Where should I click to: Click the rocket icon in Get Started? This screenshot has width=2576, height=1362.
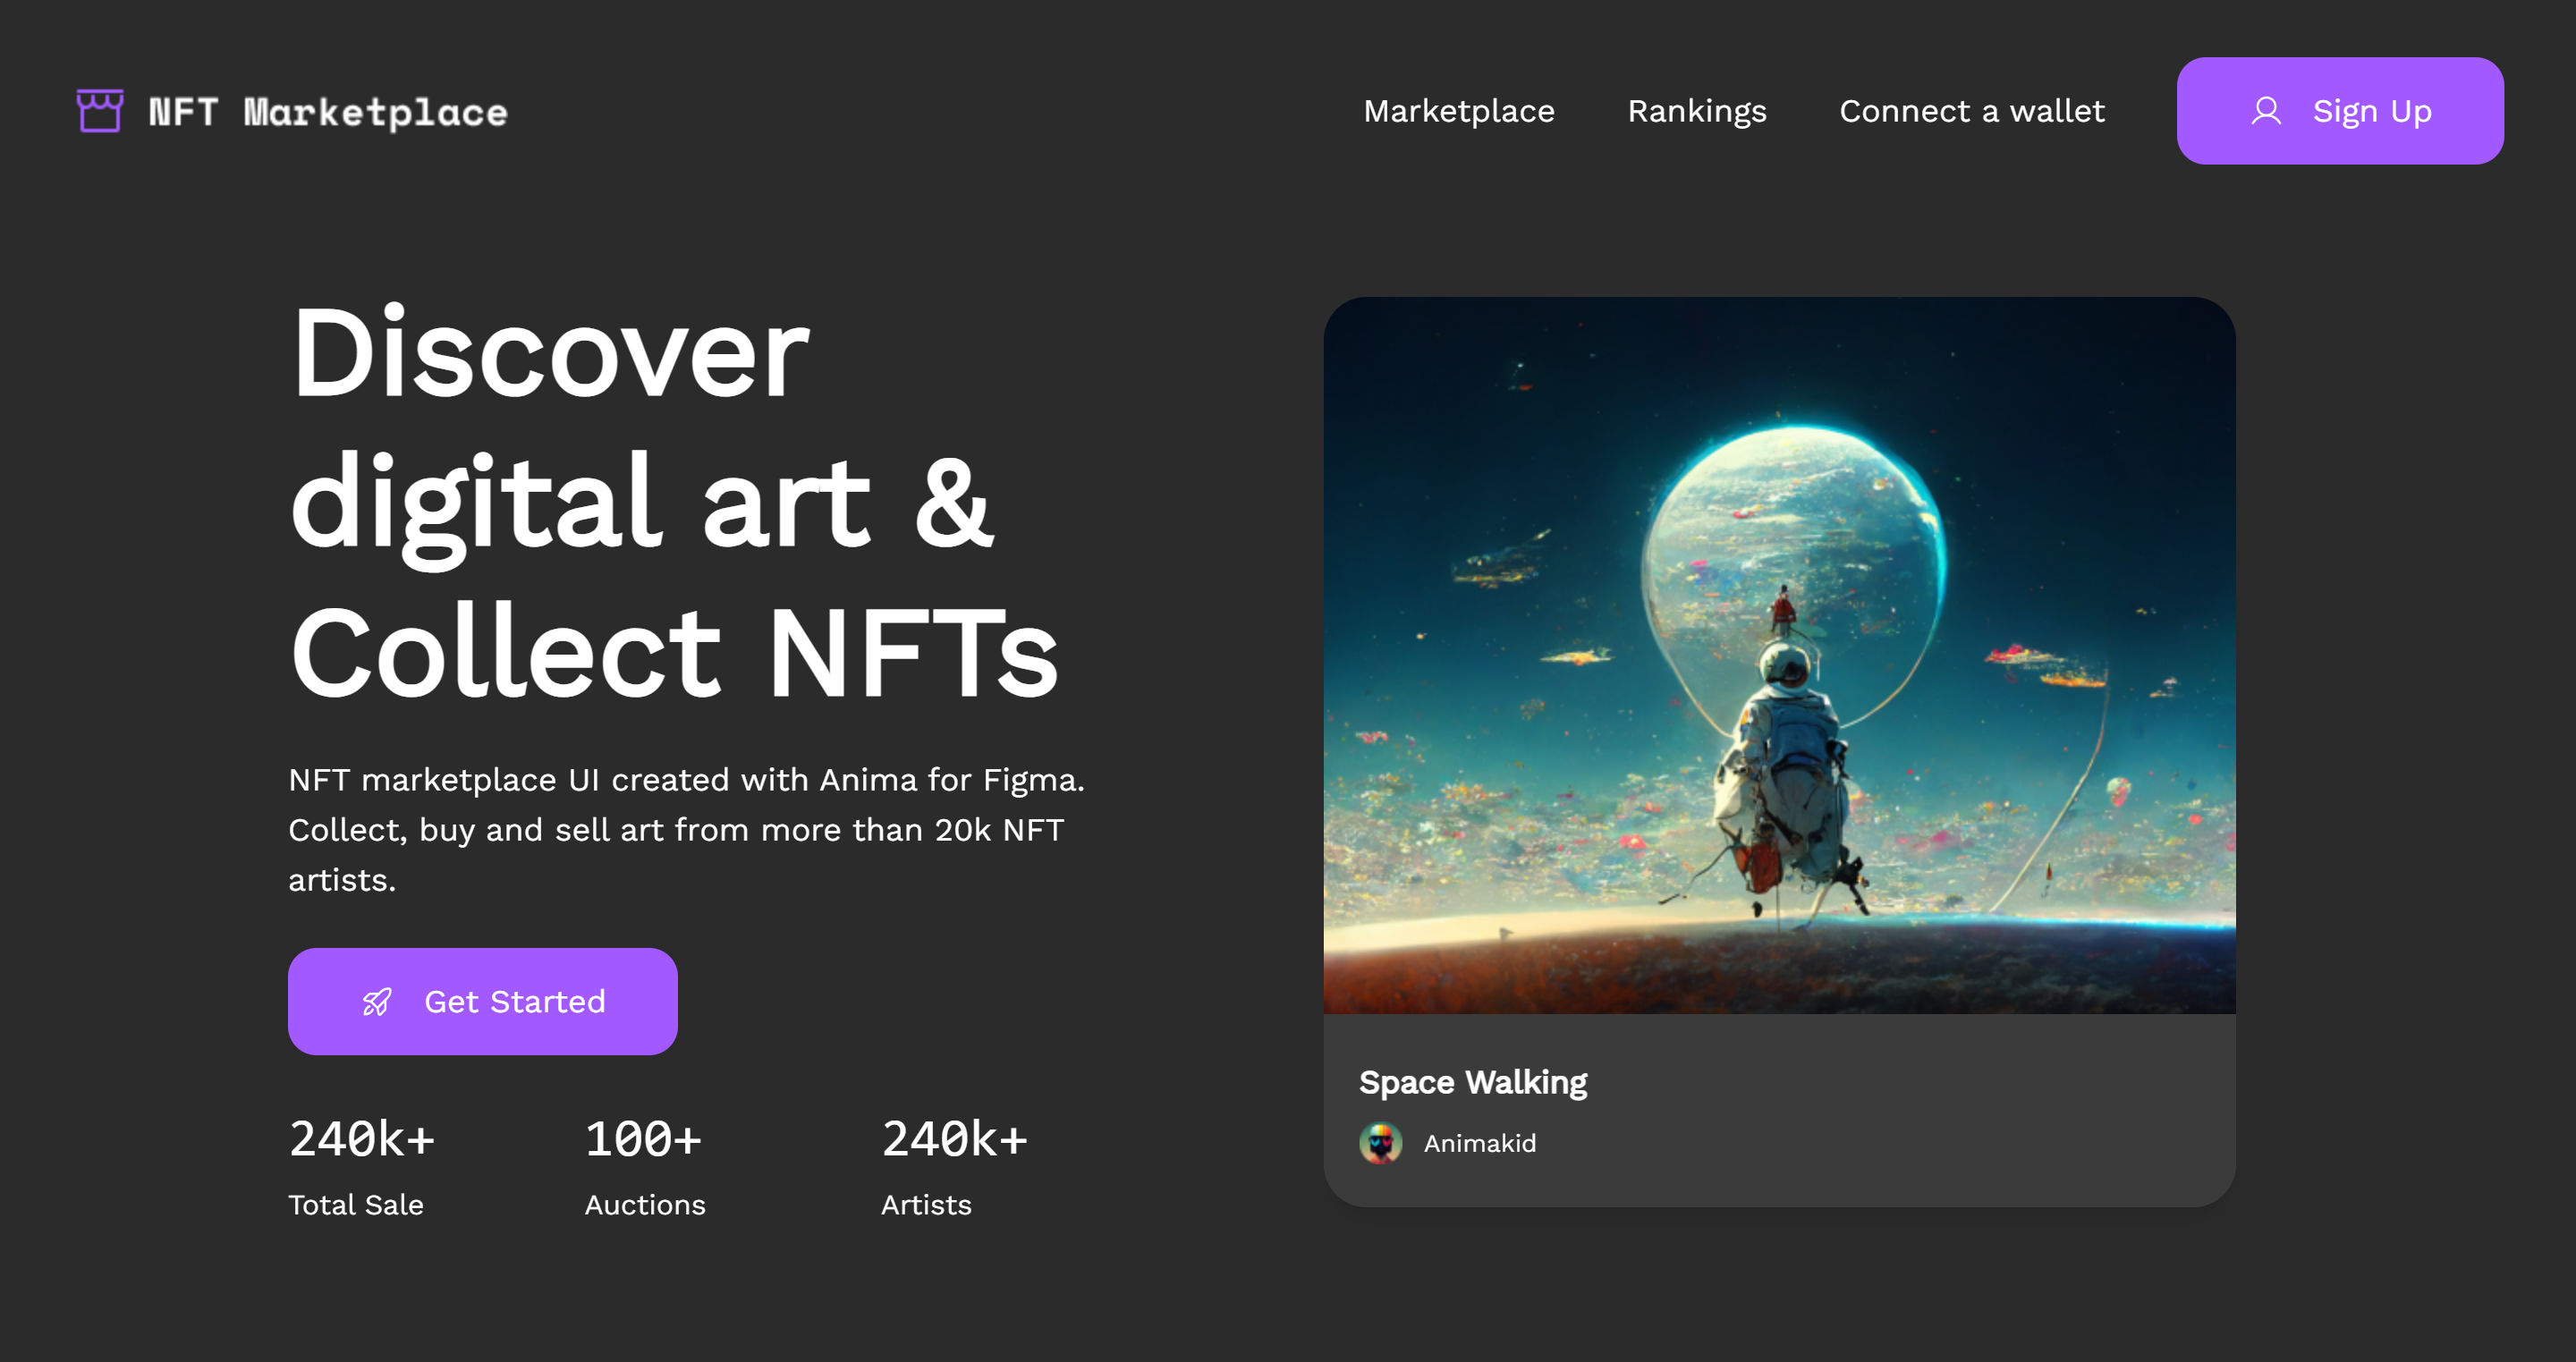(377, 1002)
